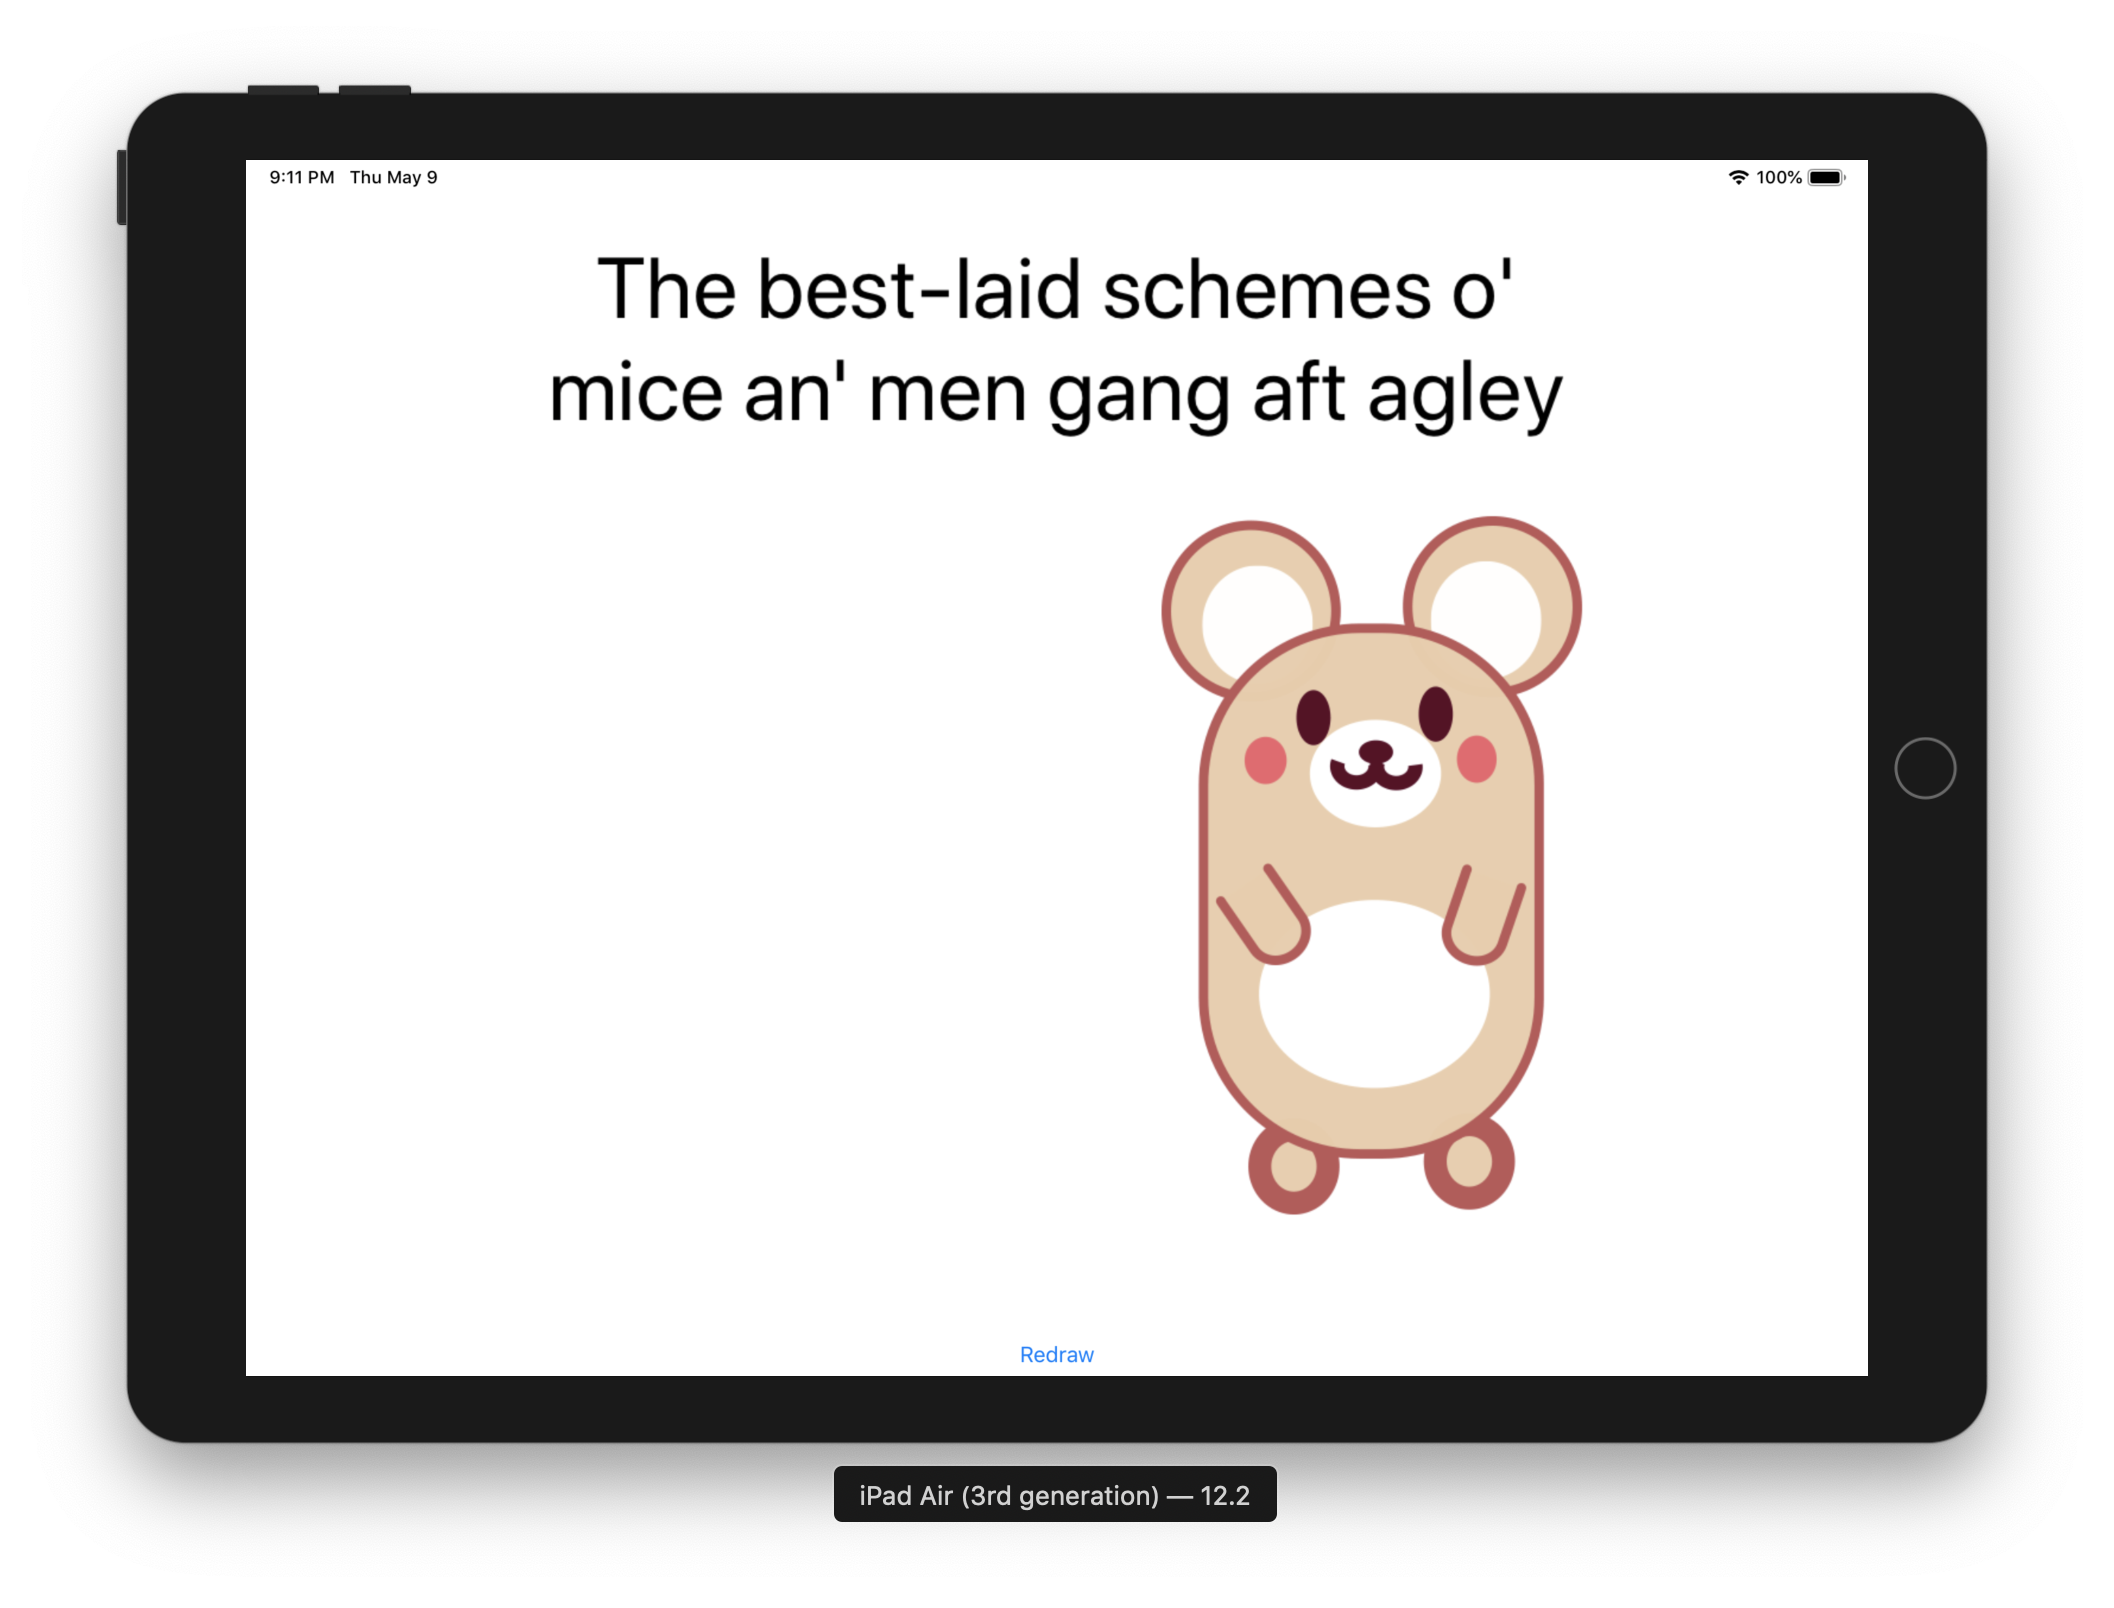
Task: Click the battery icon in status bar
Action: [x=1825, y=177]
